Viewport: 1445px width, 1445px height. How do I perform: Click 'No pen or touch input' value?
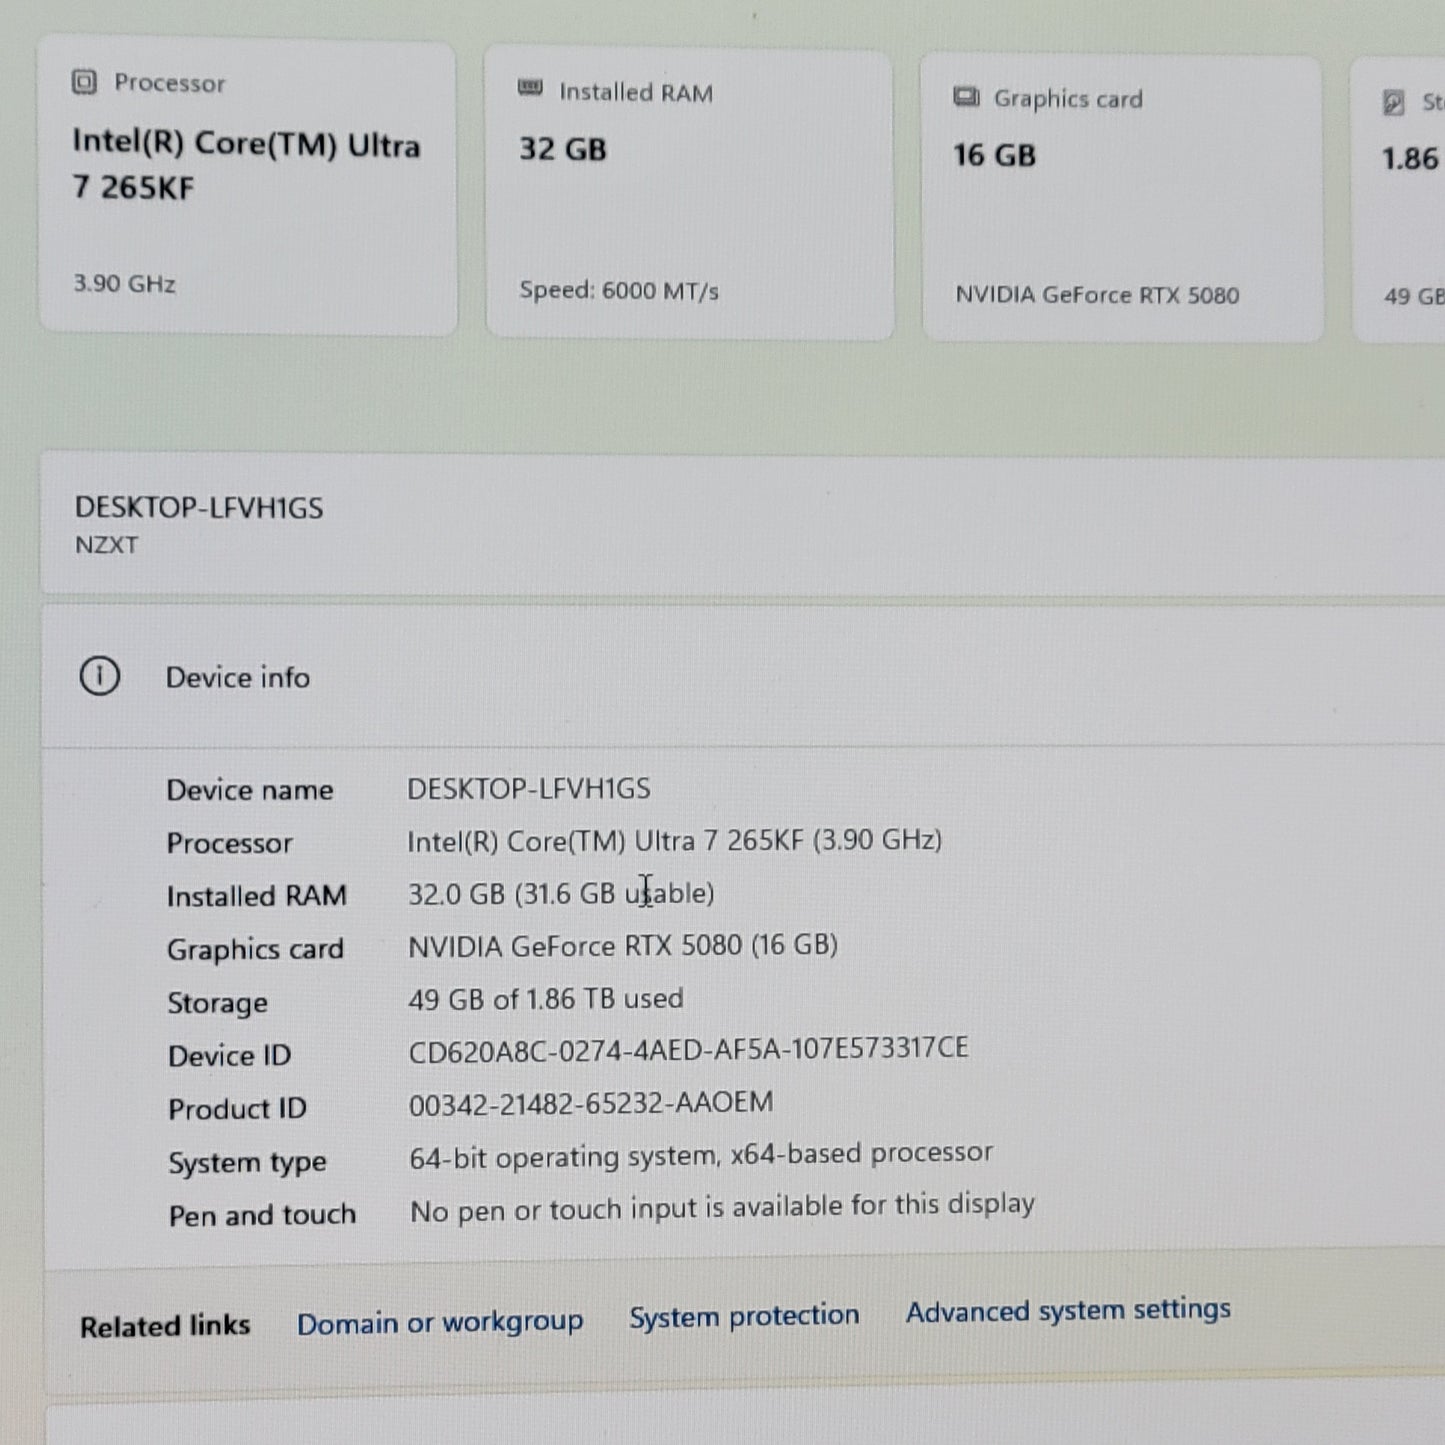(722, 1207)
